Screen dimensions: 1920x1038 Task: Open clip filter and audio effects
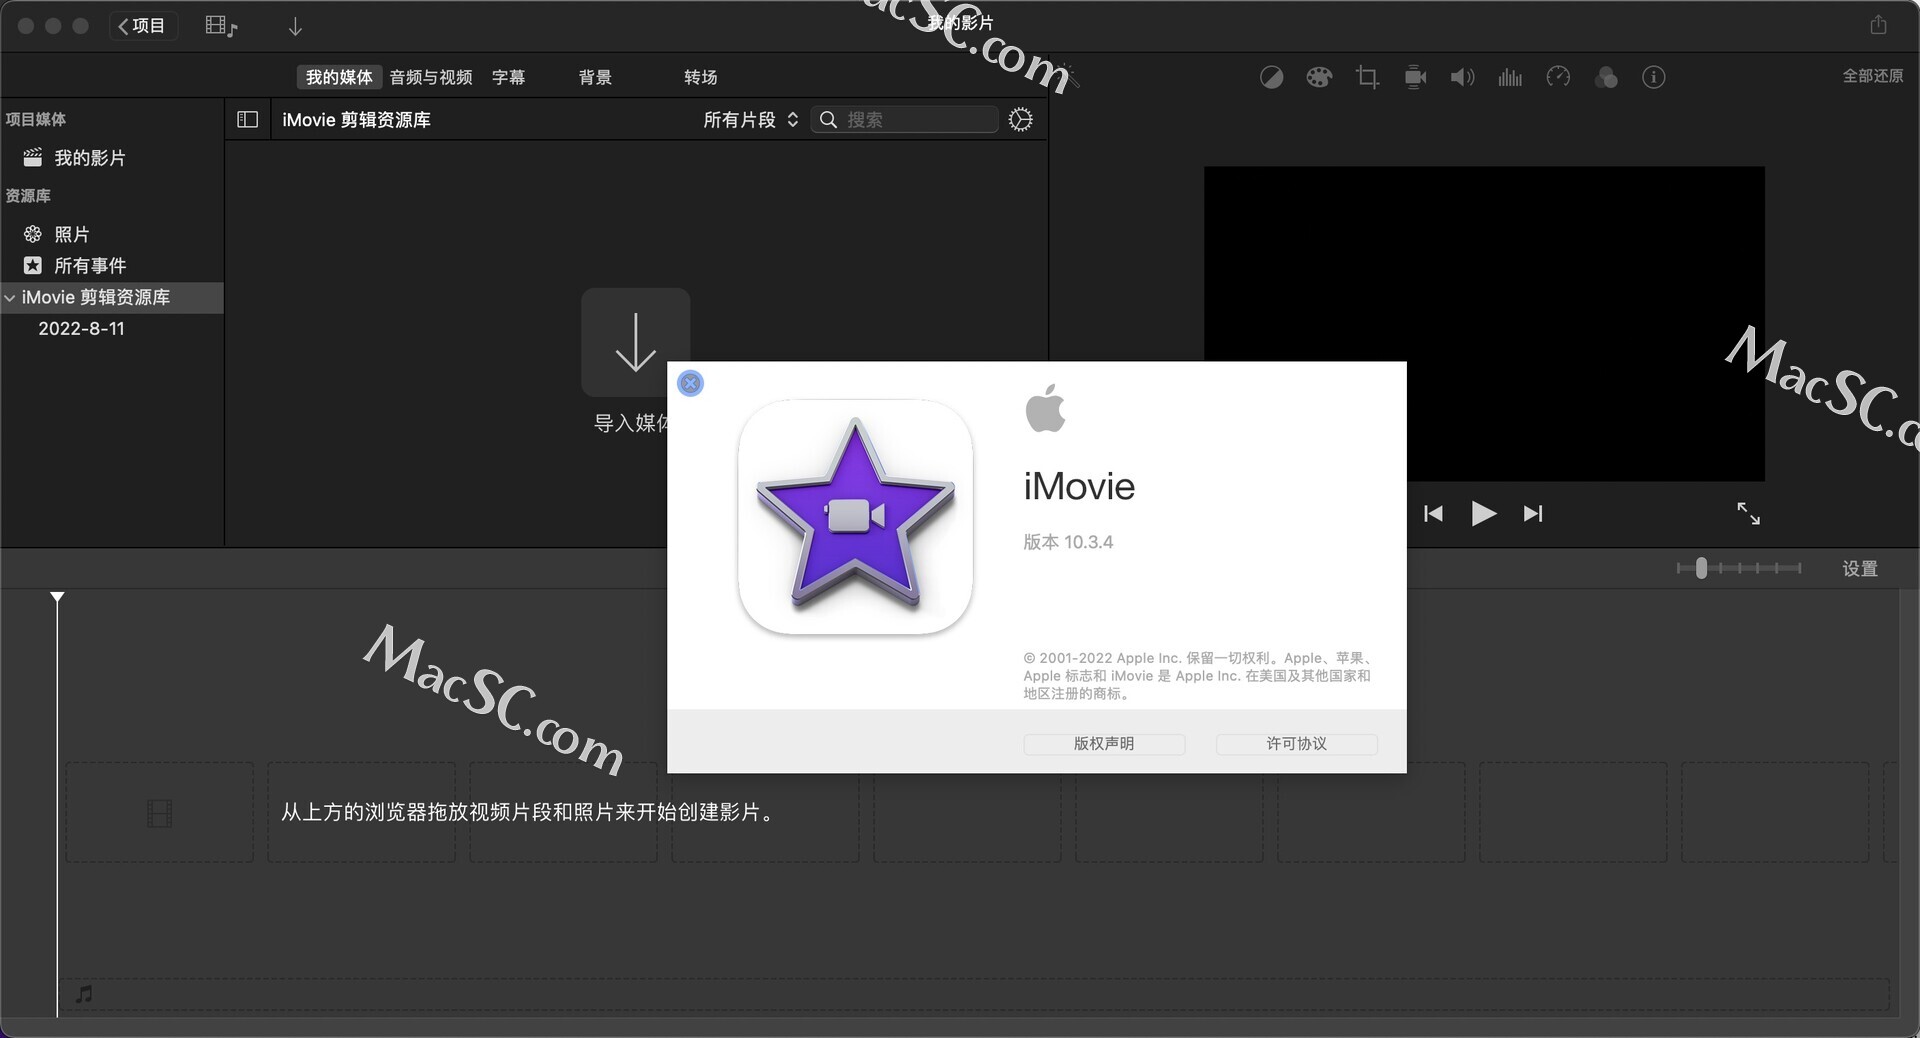pos(1606,77)
